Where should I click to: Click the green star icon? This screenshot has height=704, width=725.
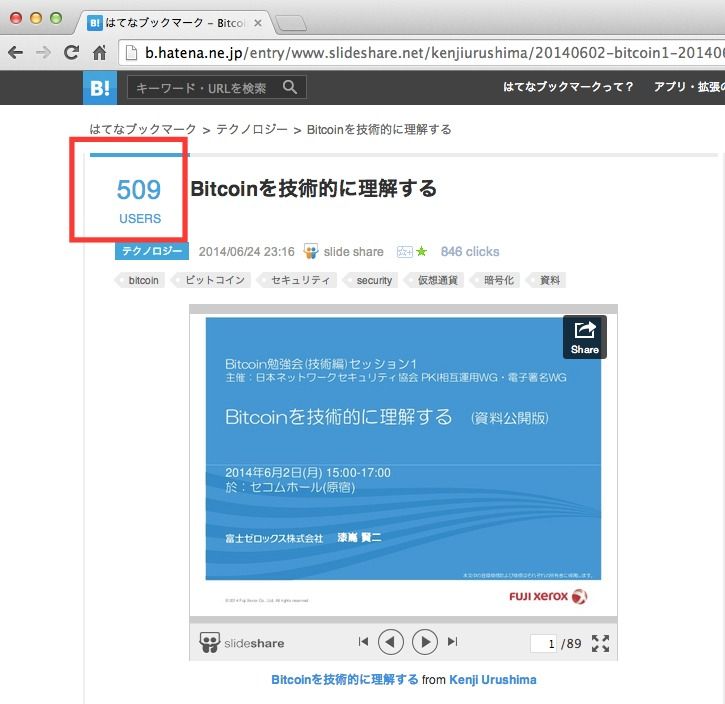pos(421,251)
